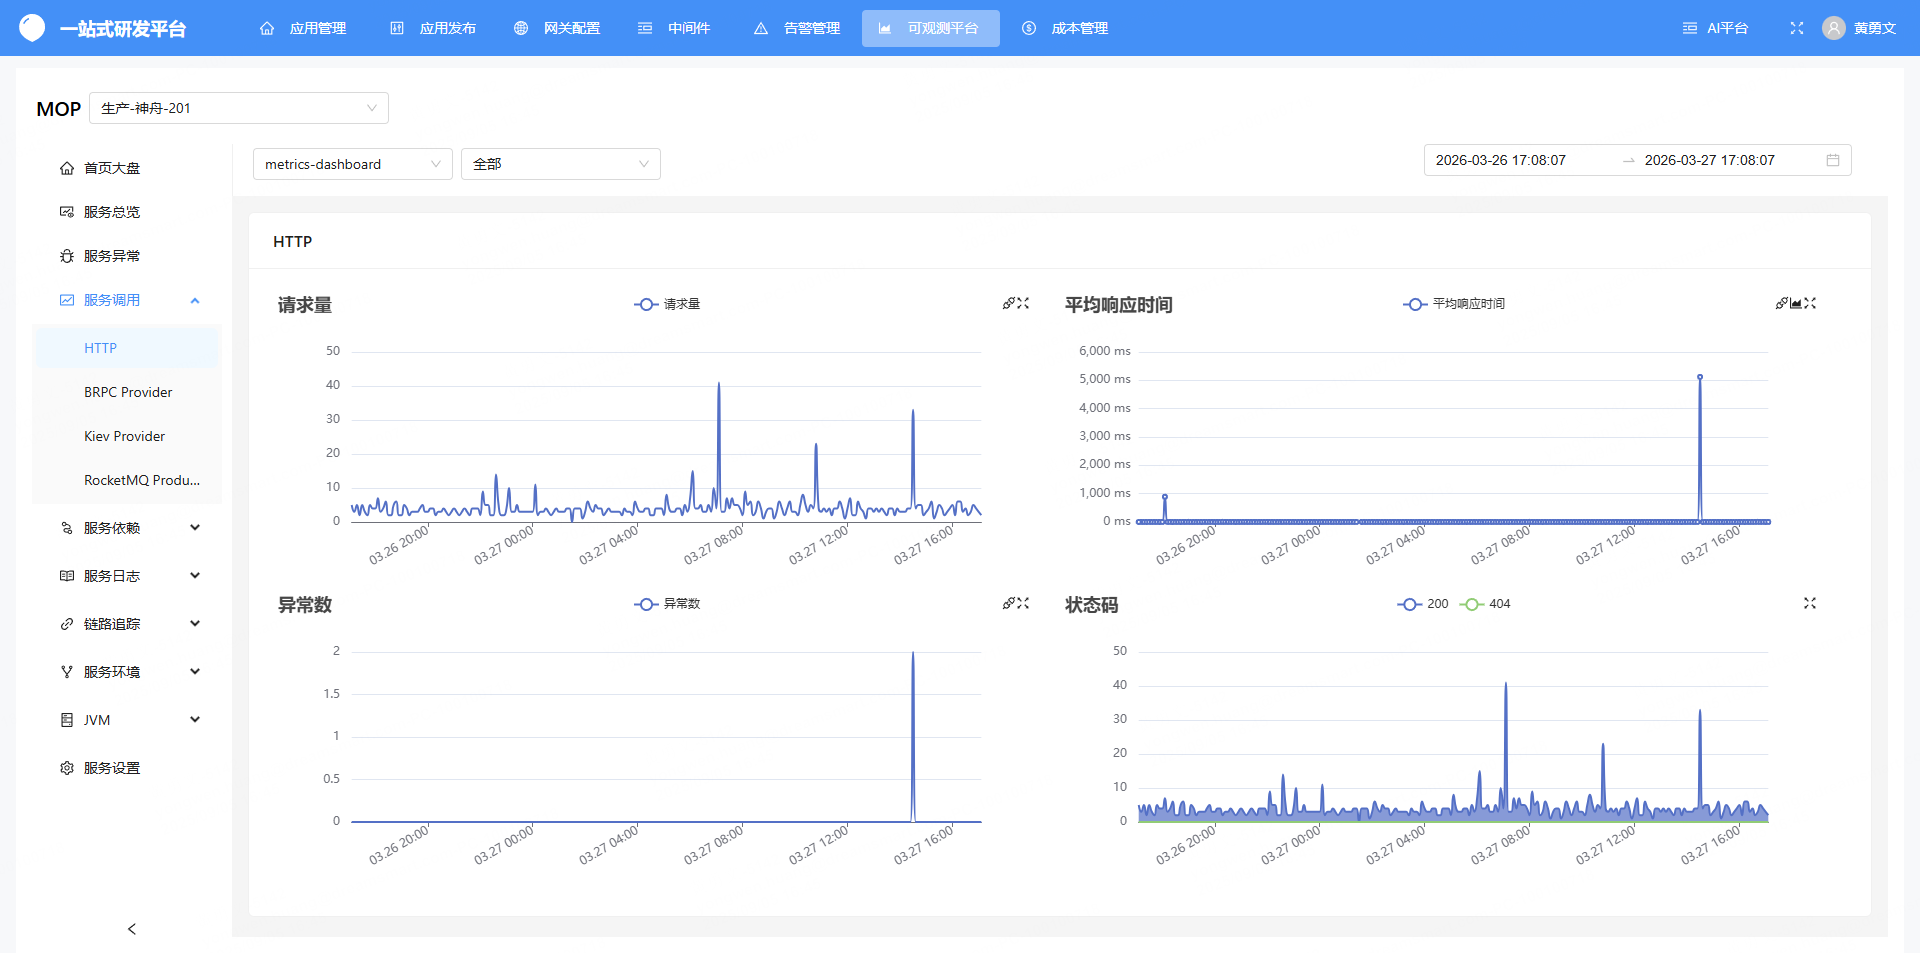Click the link icon on 请求量 chart
This screenshot has height=953, width=1920.
click(1008, 303)
